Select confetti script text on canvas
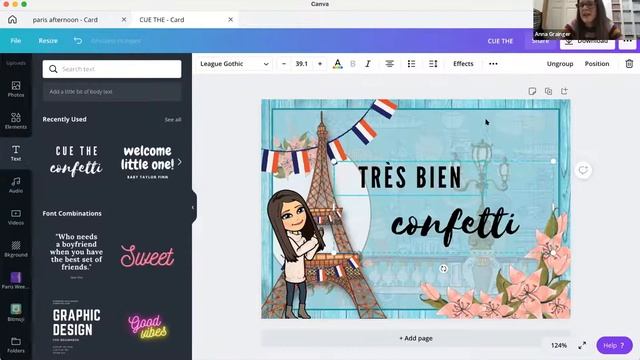This screenshot has width=640, height=360. (x=455, y=226)
